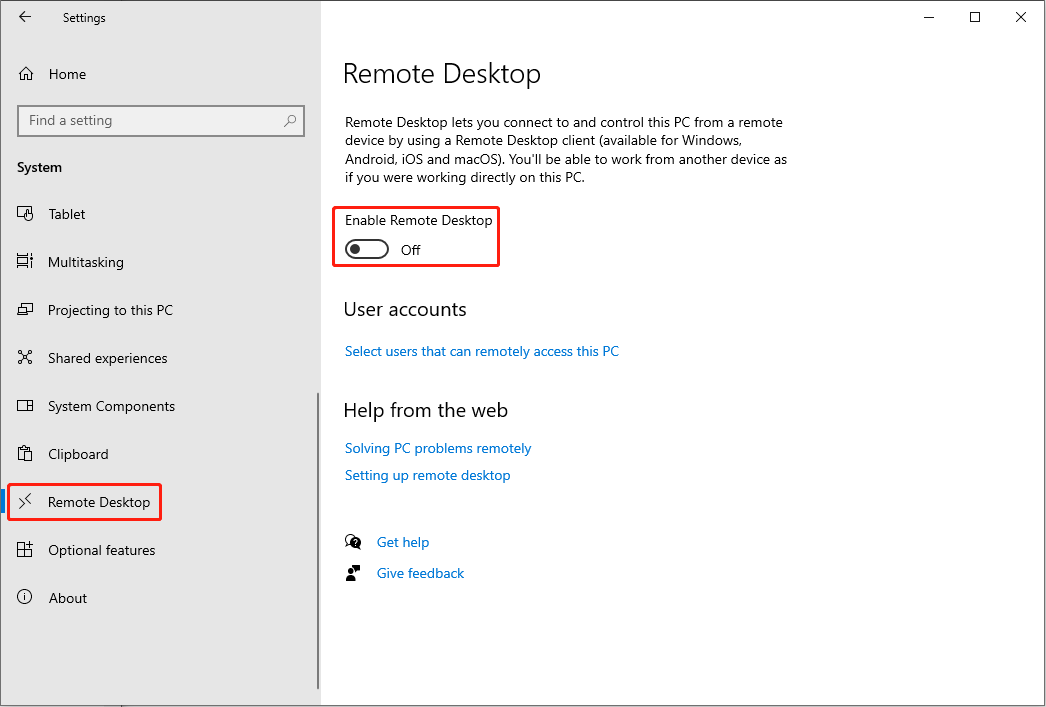Open Shared experiences using its sidebar icon
This screenshot has width=1046, height=707.
(x=24, y=357)
